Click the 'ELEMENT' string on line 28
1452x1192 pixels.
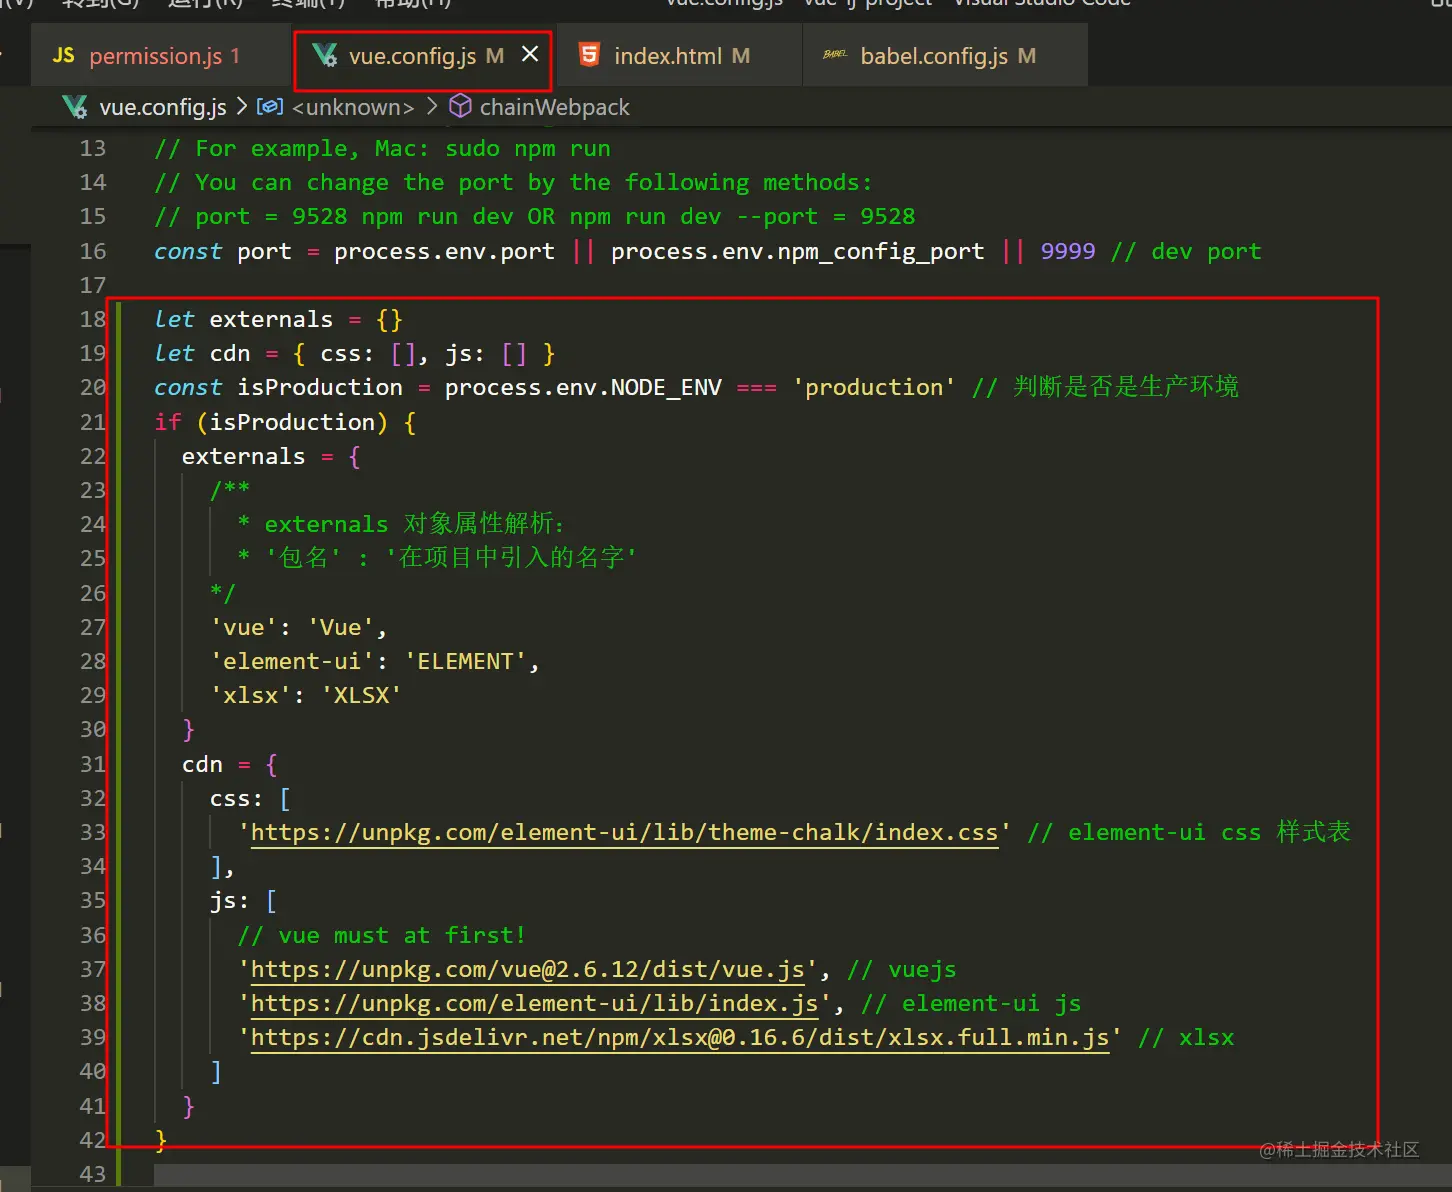pyautogui.click(x=465, y=661)
